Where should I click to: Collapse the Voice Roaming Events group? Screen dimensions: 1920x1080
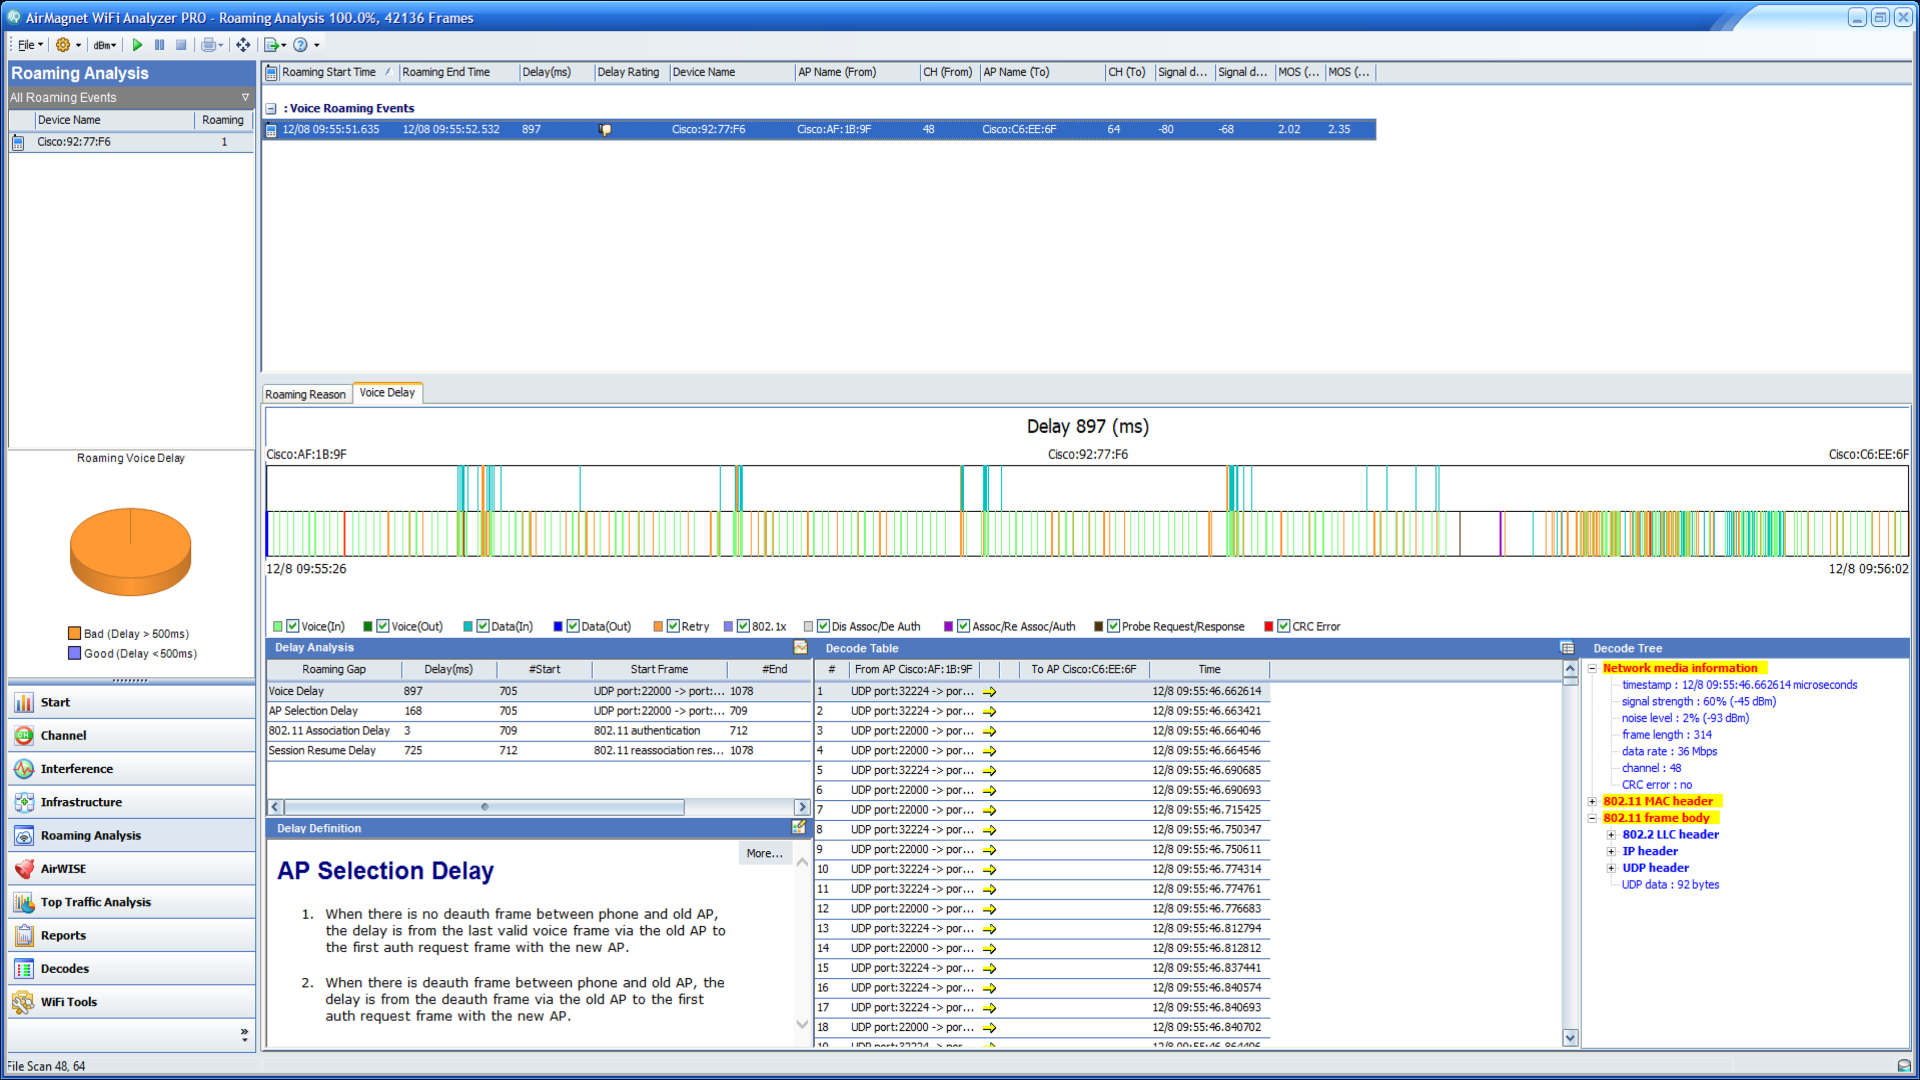(269, 108)
